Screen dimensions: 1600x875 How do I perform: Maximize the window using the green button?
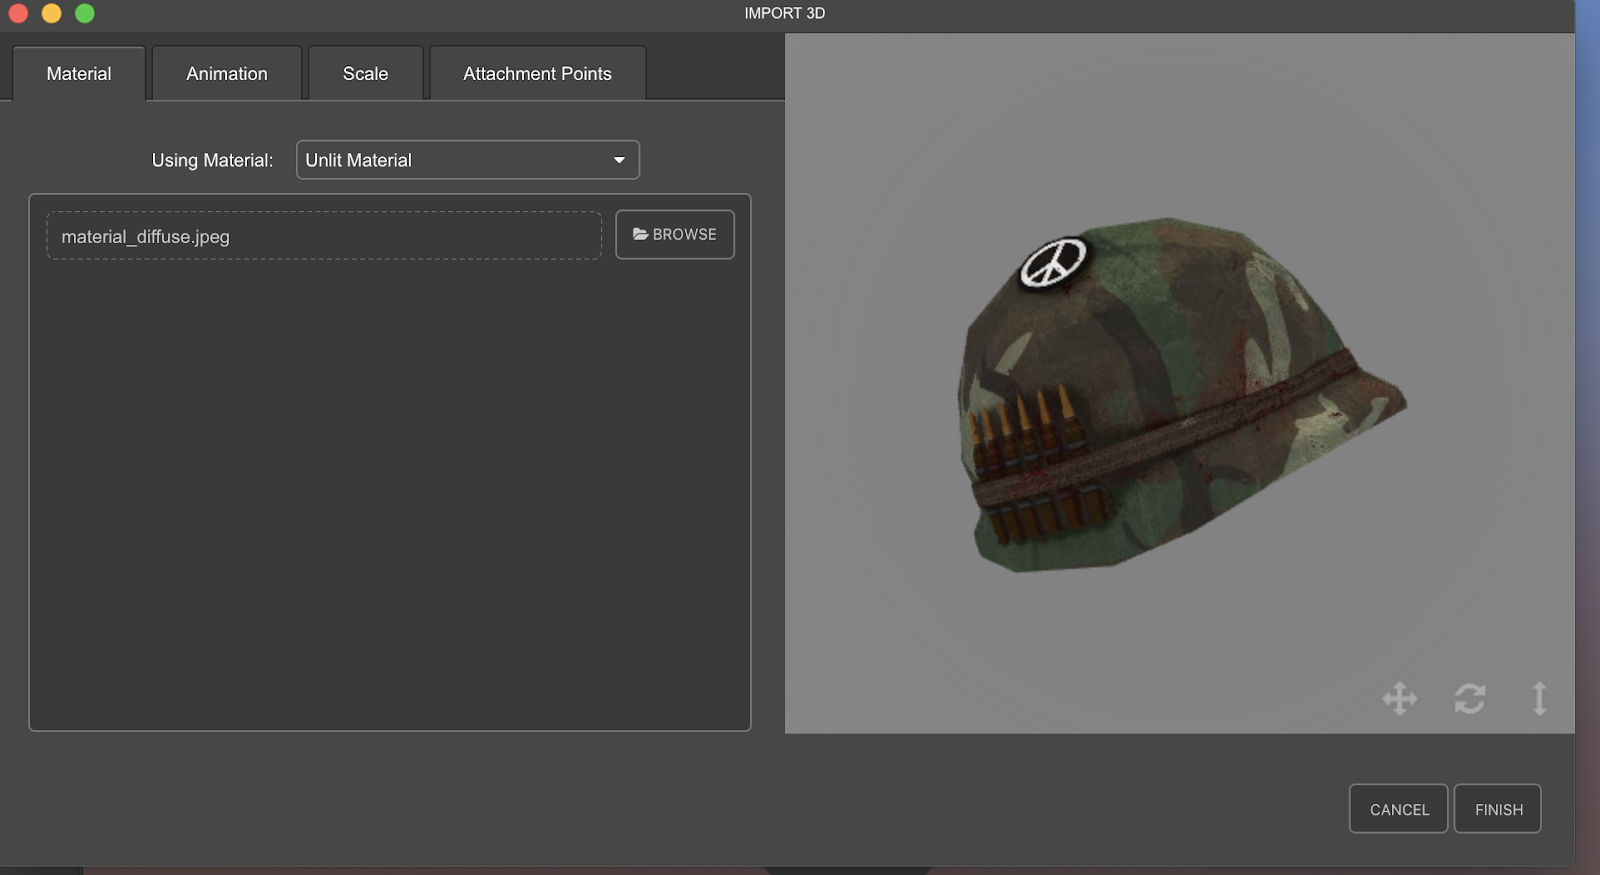(x=85, y=13)
